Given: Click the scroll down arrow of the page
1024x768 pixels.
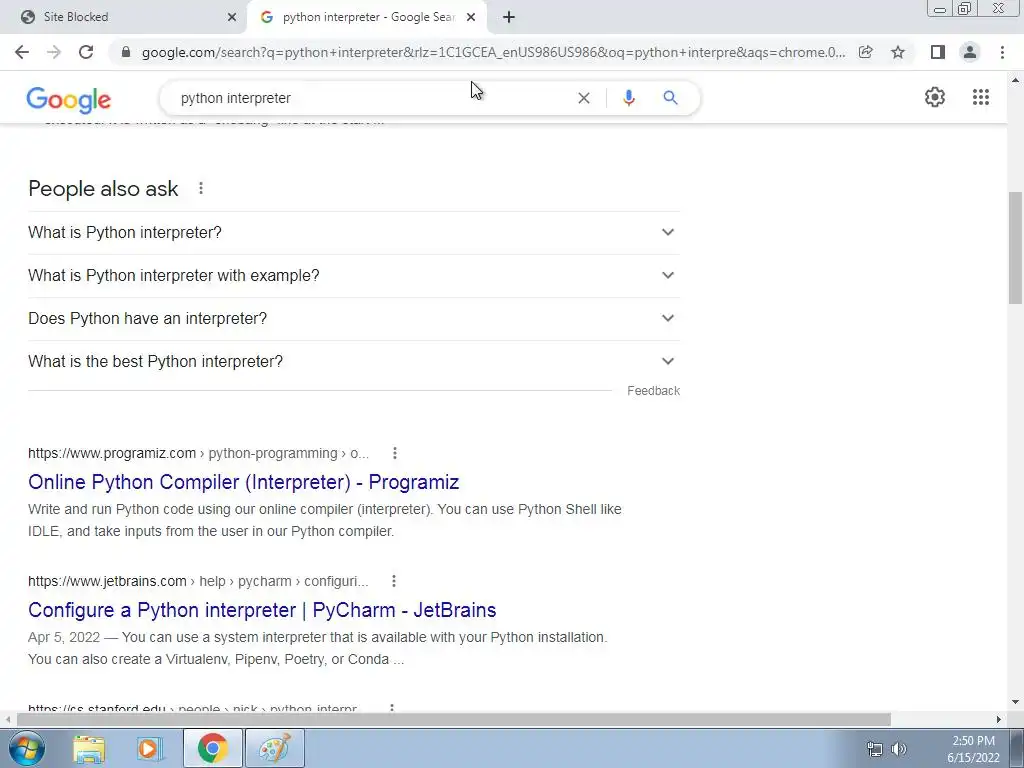Looking at the screenshot, I should (x=1016, y=702).
